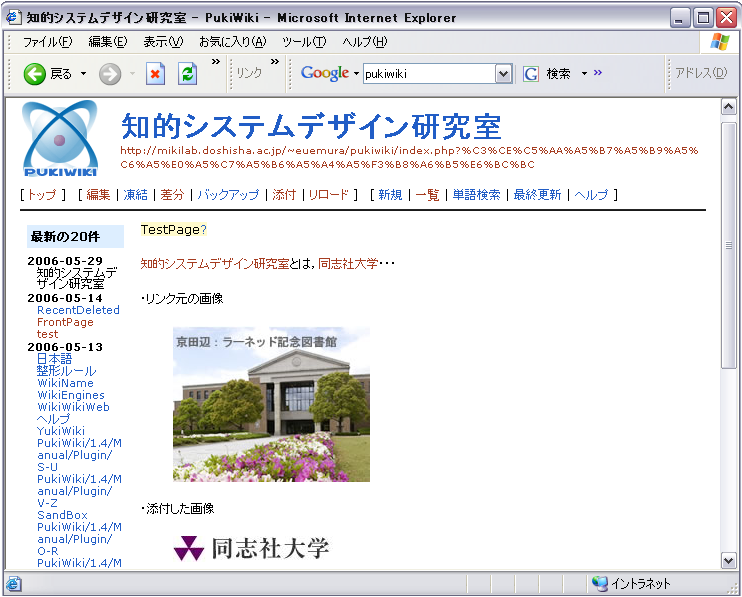Screen dimensions: 742x597
Task: Click the WikiEngines sidebar link
Action: [x=71, y=395]
